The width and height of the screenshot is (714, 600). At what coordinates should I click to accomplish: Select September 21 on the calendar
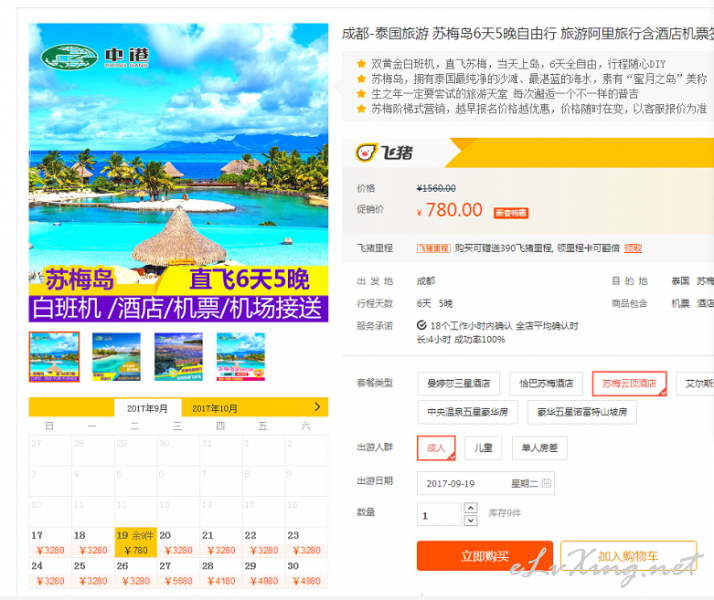pos(221,542)
